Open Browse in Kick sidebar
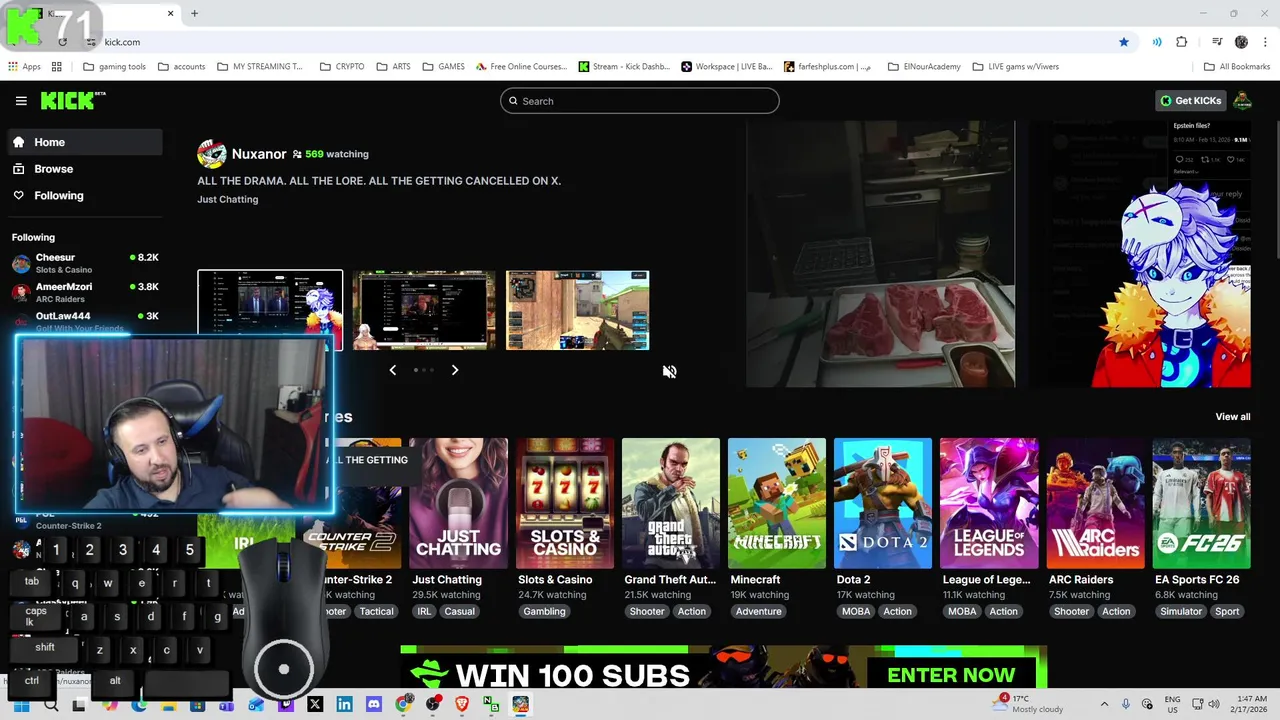This screenshot has height=720, width=1280. pos(85,169)
